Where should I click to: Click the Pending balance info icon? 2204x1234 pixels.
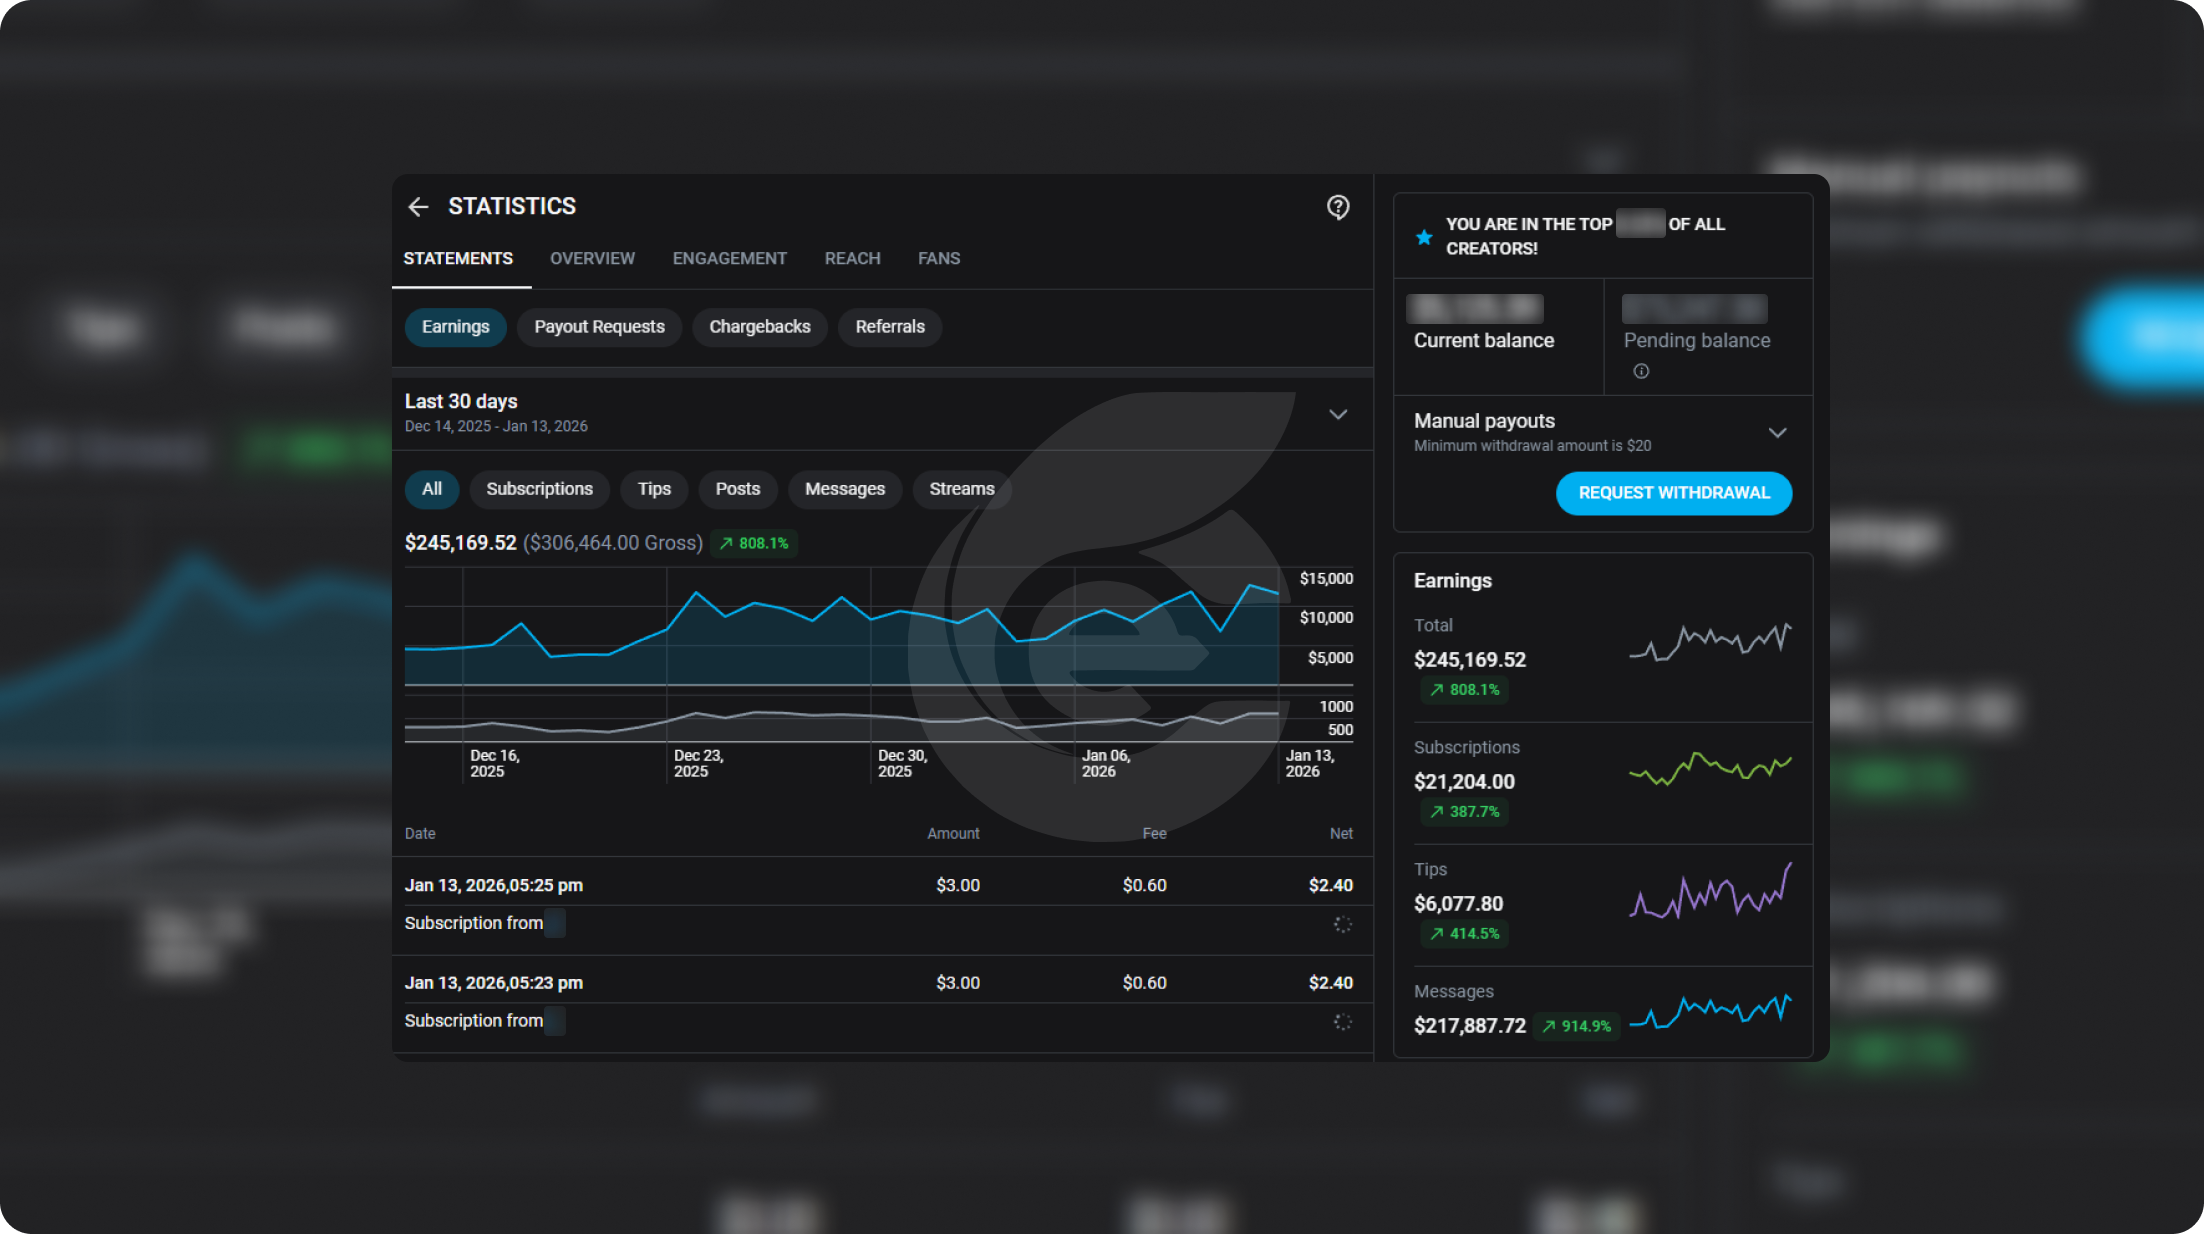click(1641, 371)
